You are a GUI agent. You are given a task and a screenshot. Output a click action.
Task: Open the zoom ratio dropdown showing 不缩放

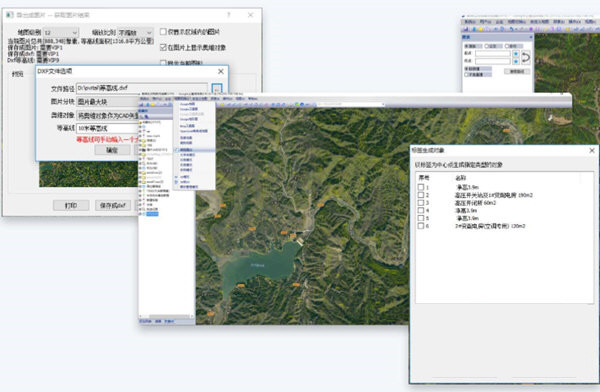(135, 33)
